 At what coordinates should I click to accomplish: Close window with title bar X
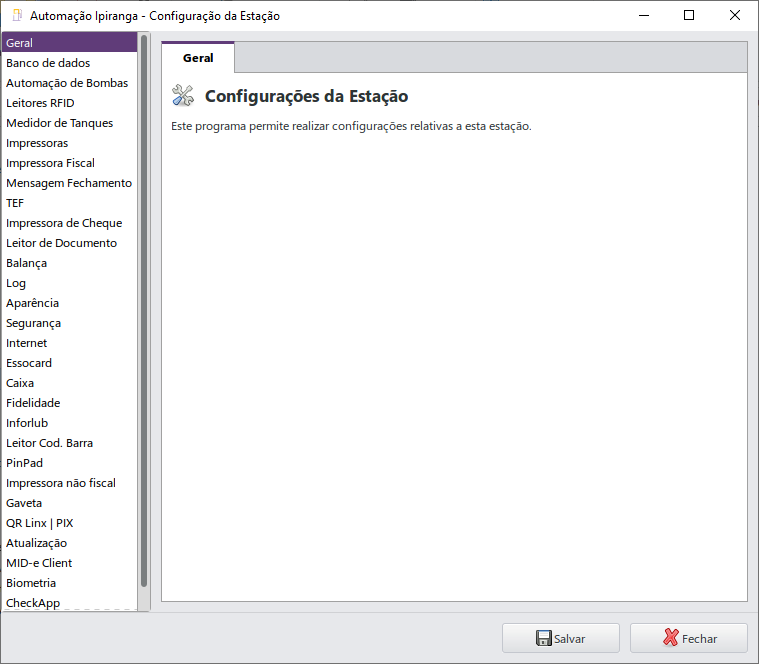point(734,15)
